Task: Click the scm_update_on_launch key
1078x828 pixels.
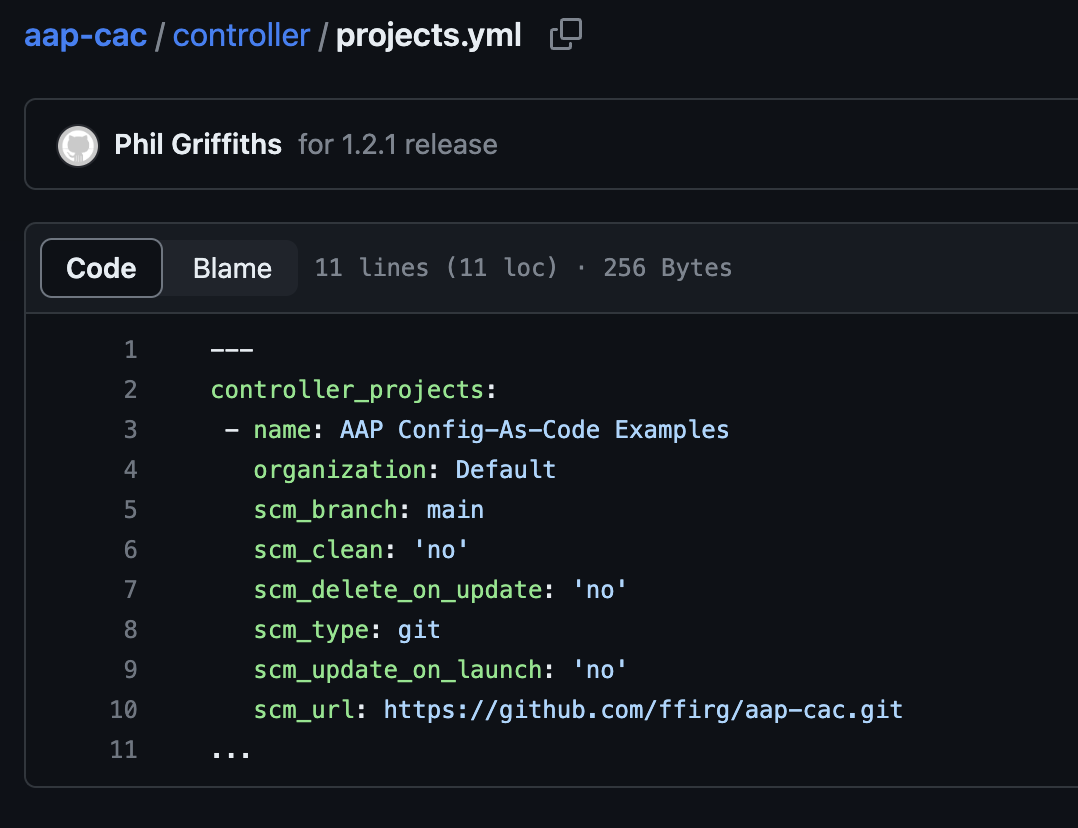Action: tap(398, 669)
